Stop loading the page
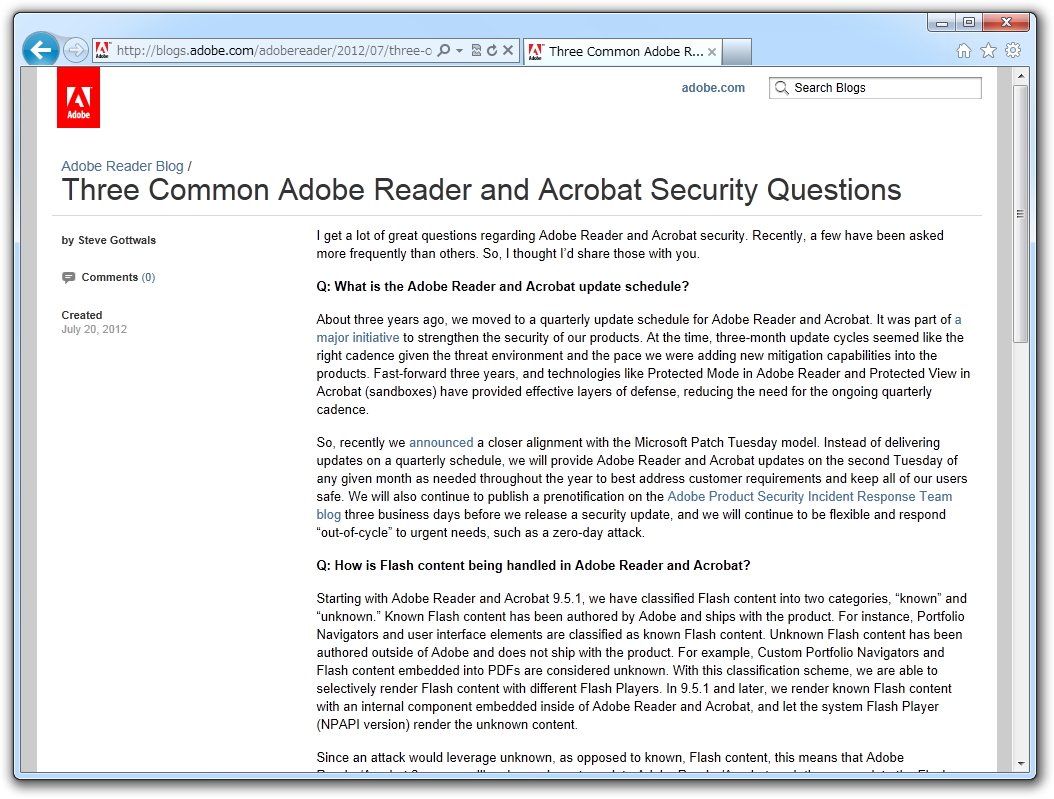Image resolution: width=1054 pixels, height=799 pixels. pyautogui.click(x=507, y=50)
